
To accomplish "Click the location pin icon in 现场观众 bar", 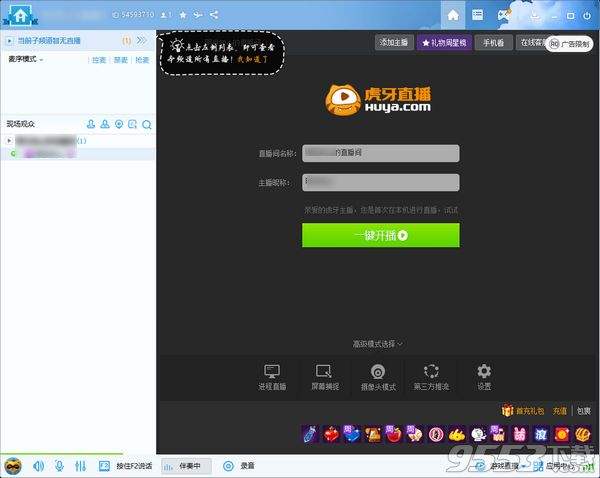I will [x=119, y=124].
